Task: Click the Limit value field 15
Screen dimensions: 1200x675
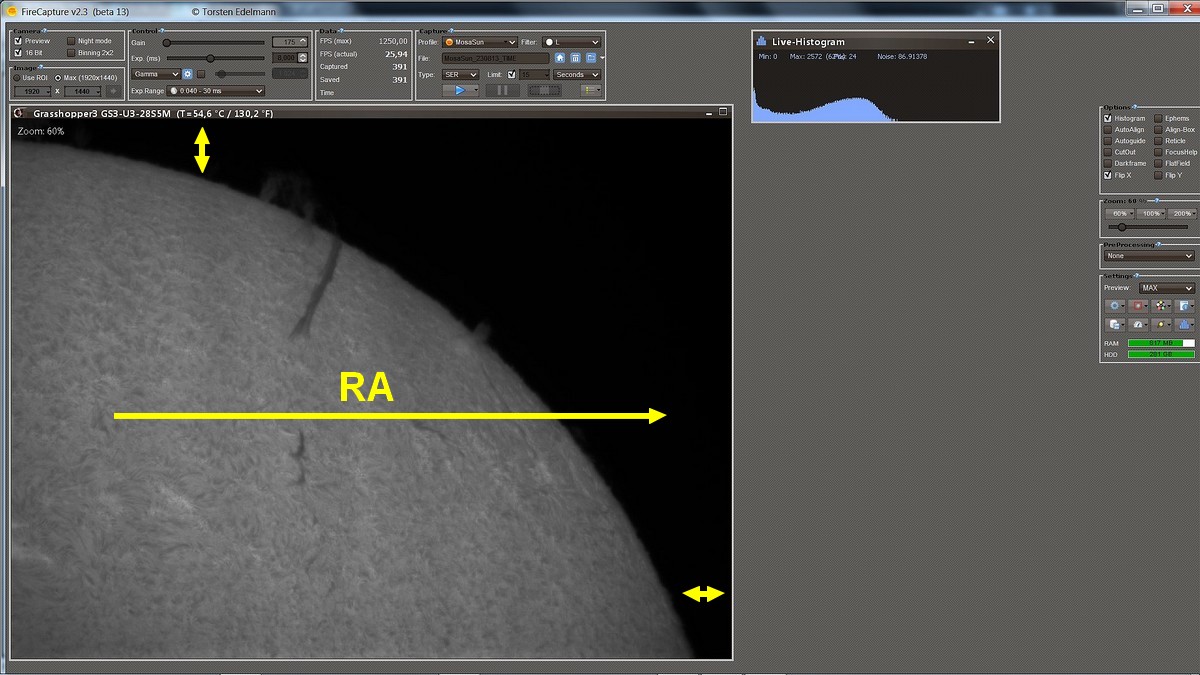Action: click(534, 74)
